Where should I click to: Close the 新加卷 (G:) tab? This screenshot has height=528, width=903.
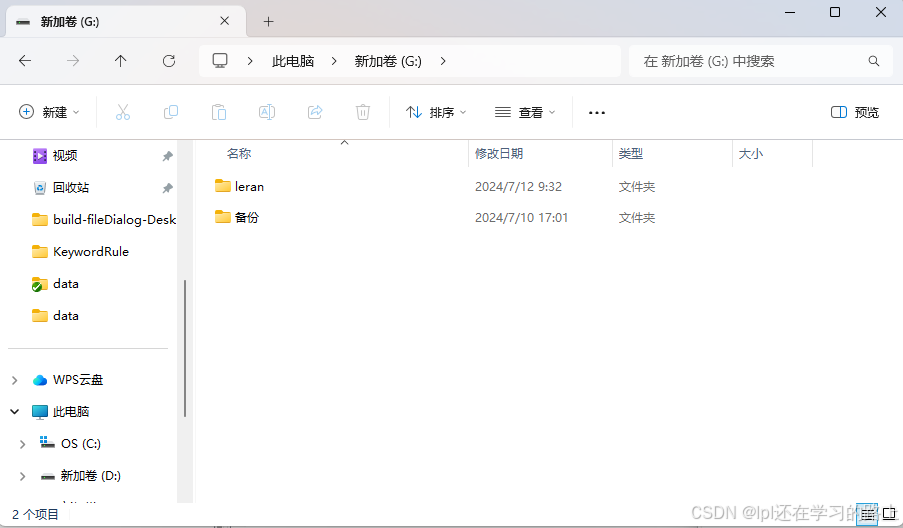point(225,21)
